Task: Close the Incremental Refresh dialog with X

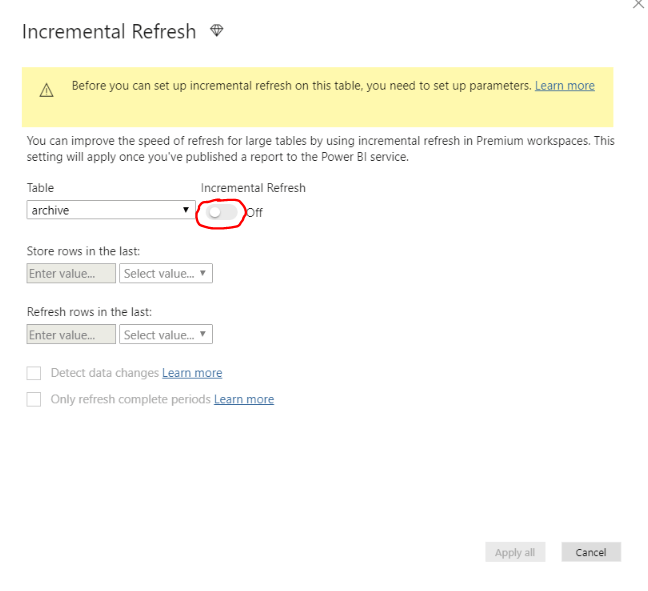Action: (638, 4)
